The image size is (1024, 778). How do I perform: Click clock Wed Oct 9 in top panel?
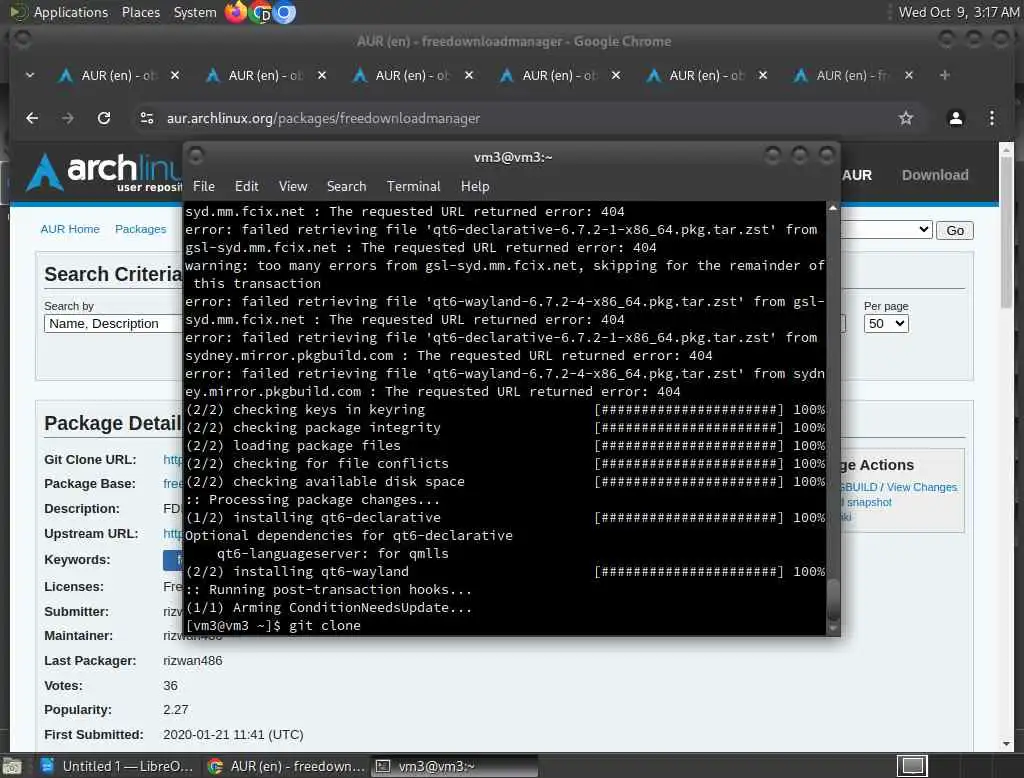(959, 12)
